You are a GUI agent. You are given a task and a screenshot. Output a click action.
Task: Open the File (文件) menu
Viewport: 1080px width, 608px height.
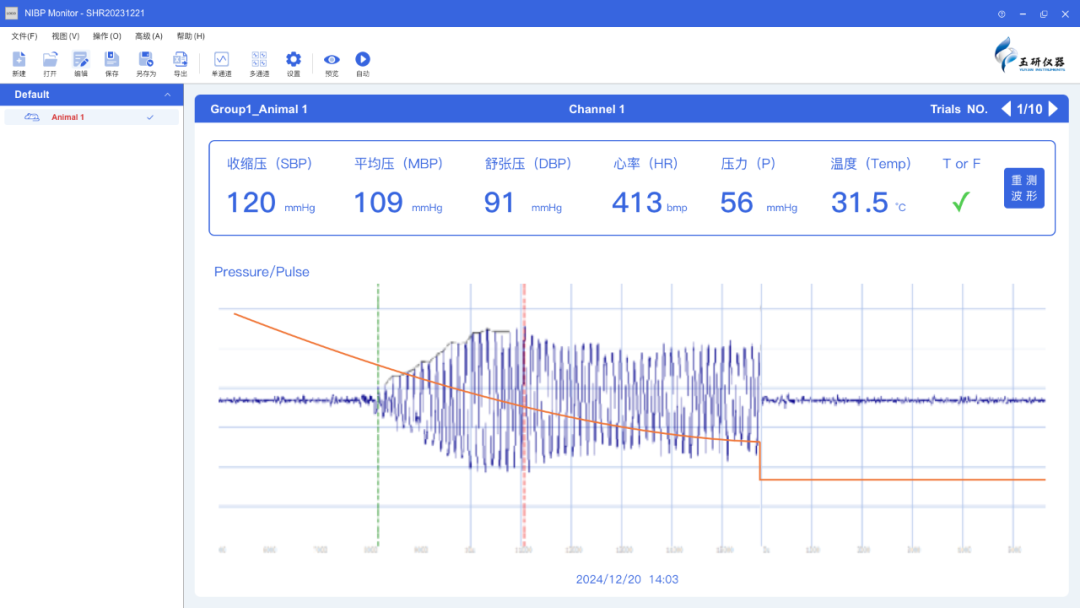pos(24,36)
